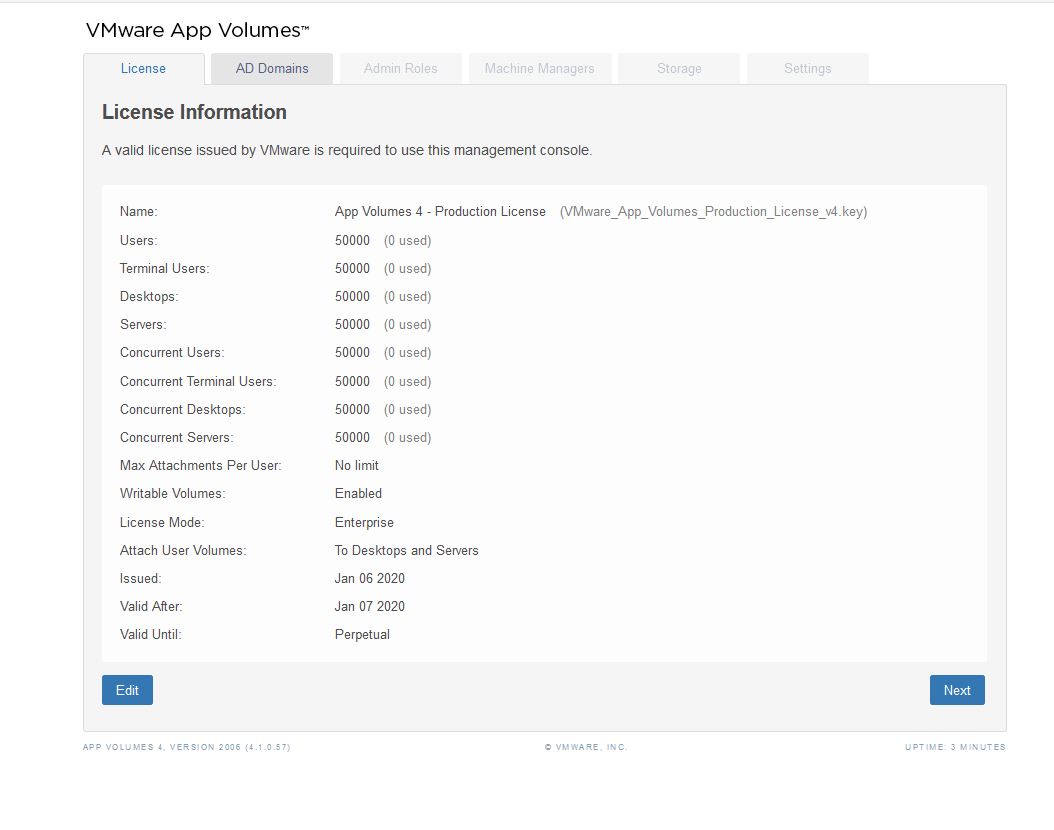Click the (0 used) text beside plain Servers:
The width and height of the screenshot is (1054, 830).
click(407, 325)
